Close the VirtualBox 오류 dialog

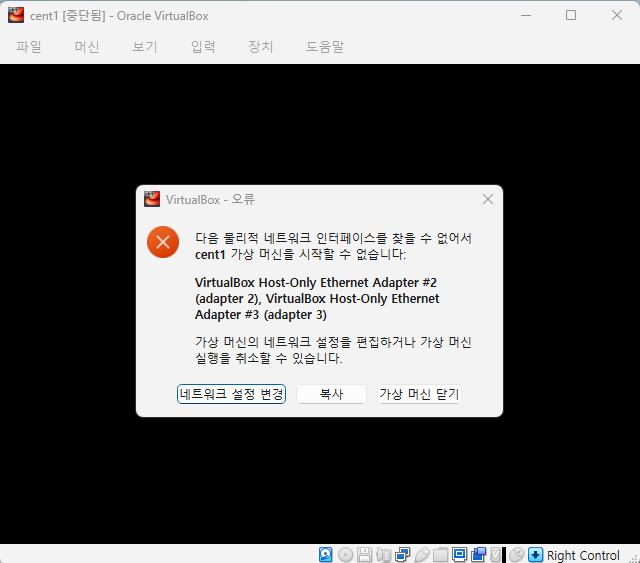click(x=488, y=199)
